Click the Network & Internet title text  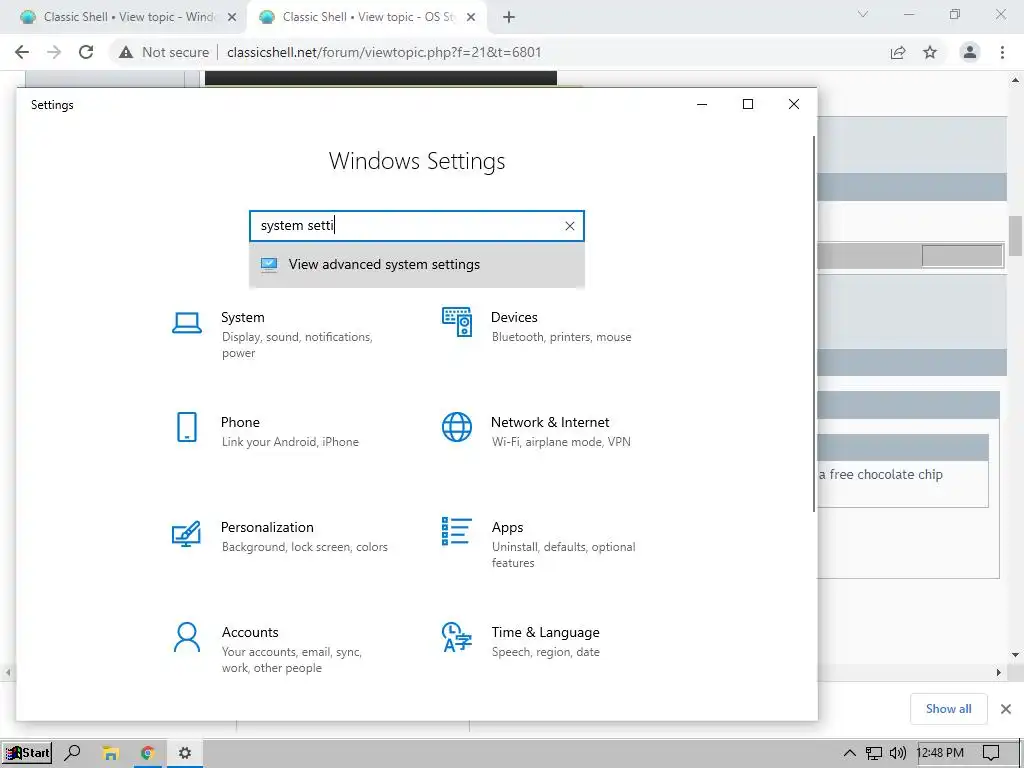[x=550, y=423]
